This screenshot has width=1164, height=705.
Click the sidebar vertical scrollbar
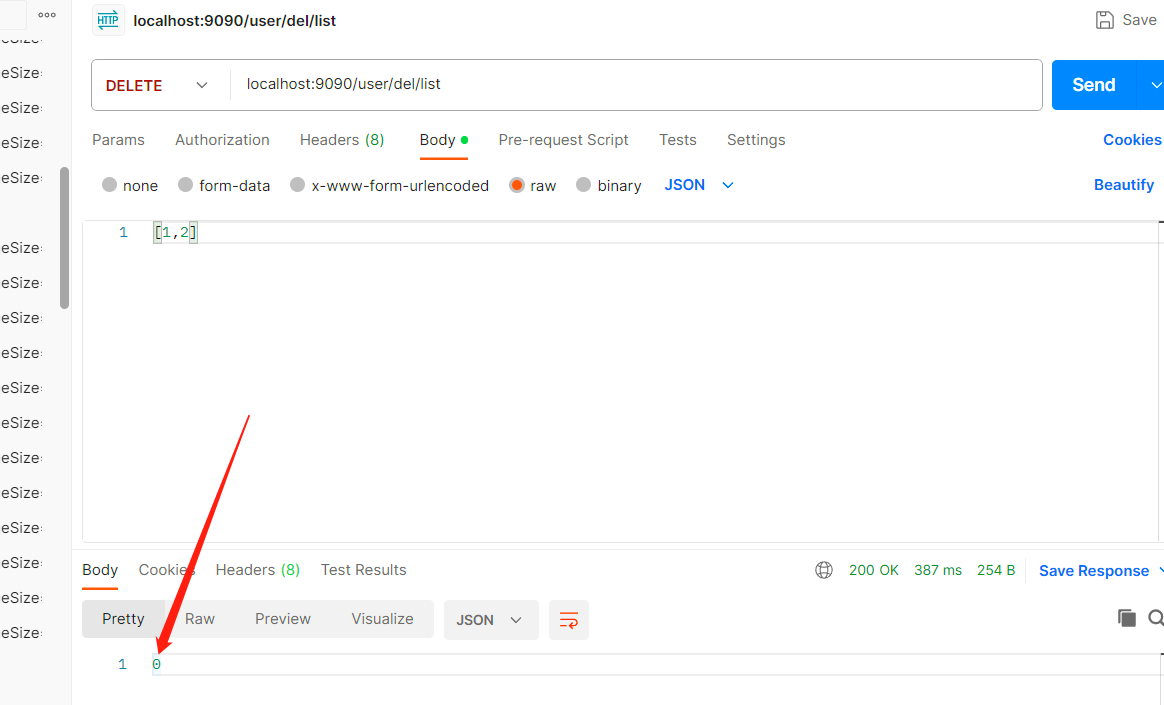click(x=64, y=238)
